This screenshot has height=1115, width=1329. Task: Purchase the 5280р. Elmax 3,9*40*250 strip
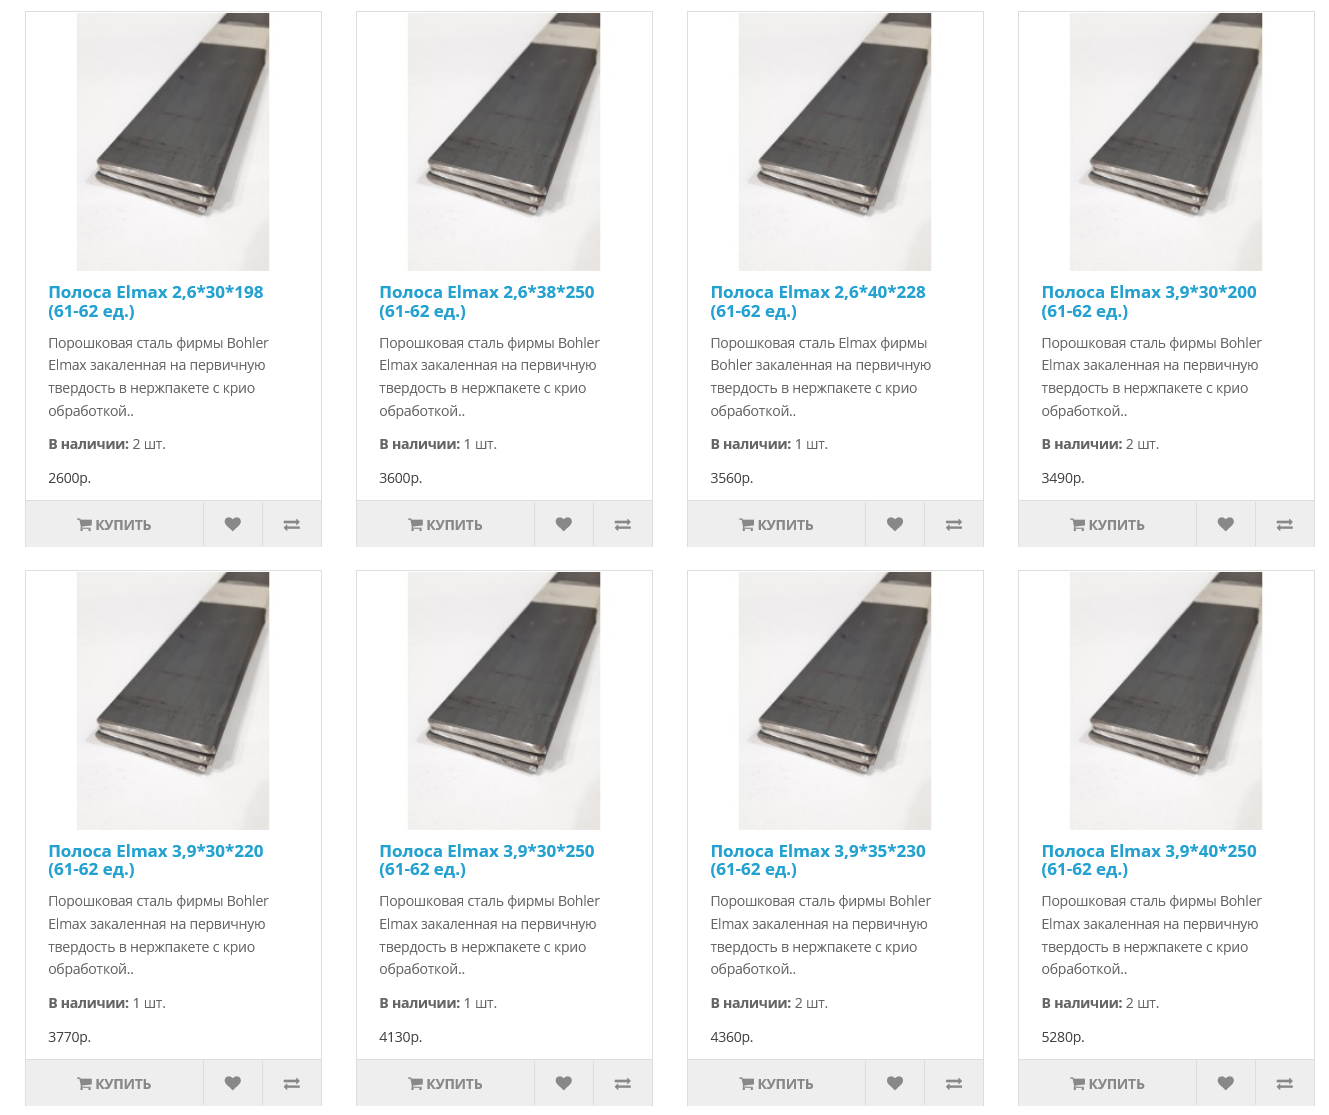(1107, 1083)
